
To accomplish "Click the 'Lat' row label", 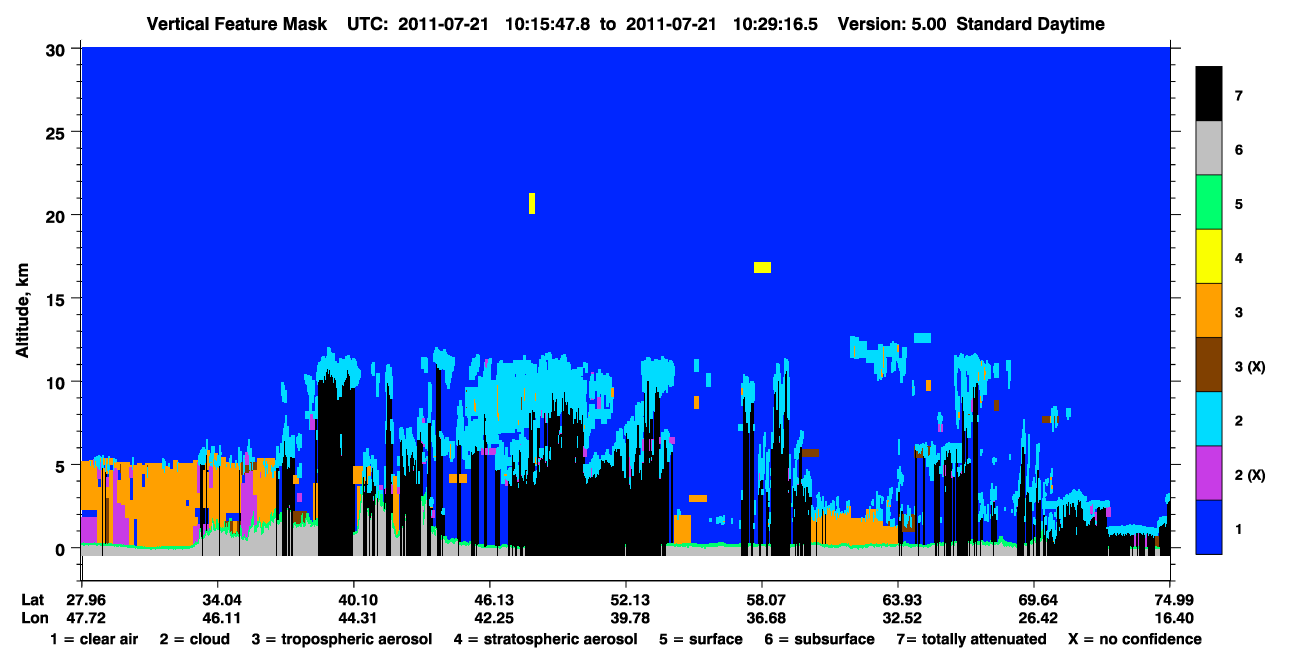I will 33,600.
